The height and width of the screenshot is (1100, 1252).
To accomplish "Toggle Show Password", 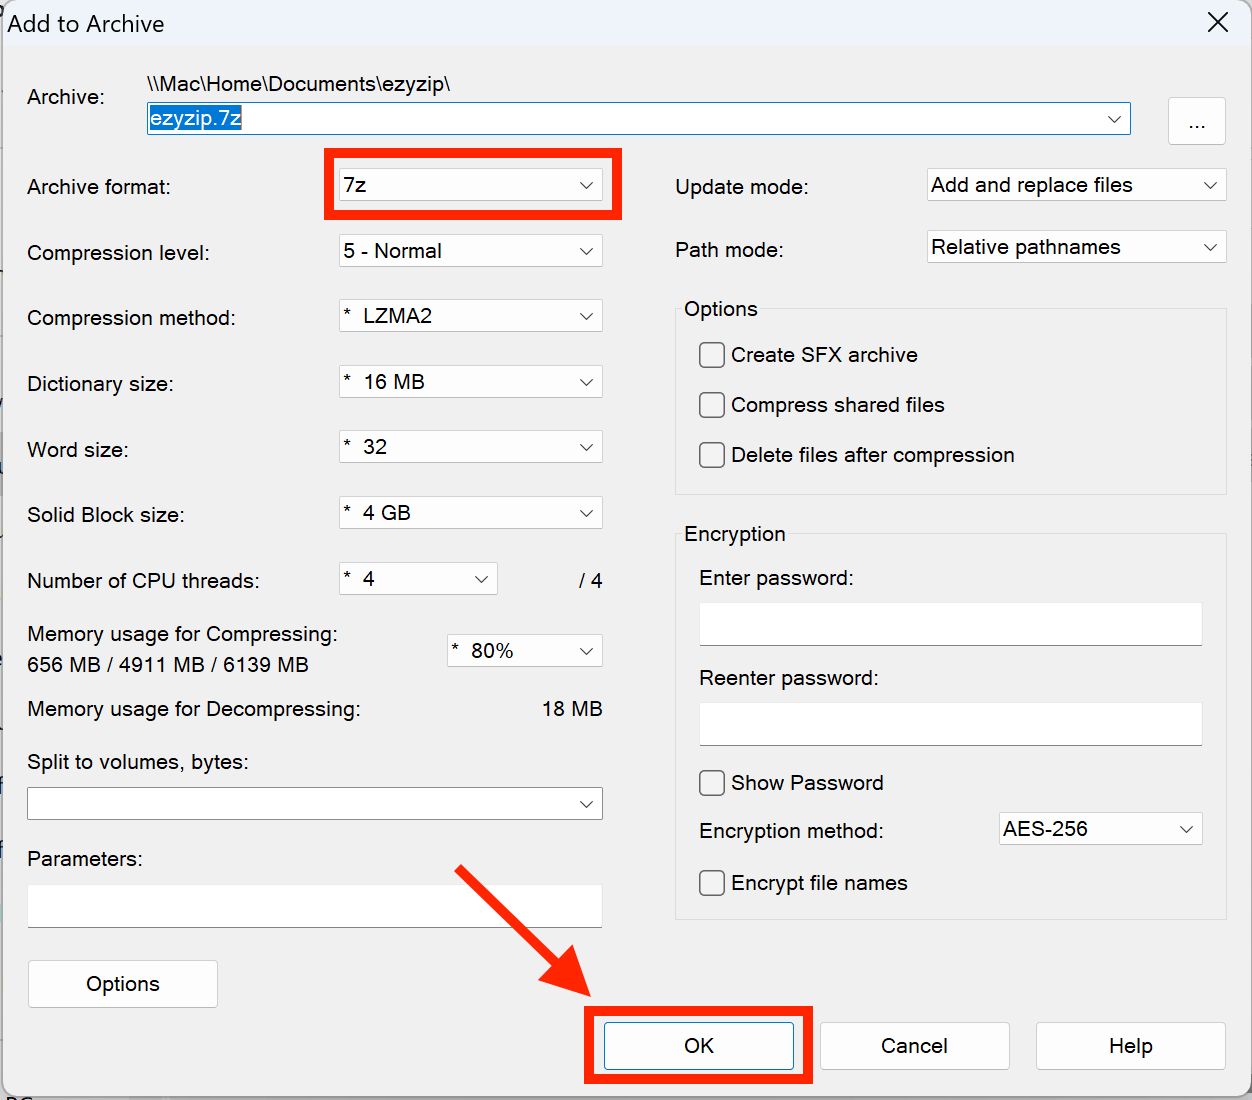I will pyautogui.click(x=711, y=783).
